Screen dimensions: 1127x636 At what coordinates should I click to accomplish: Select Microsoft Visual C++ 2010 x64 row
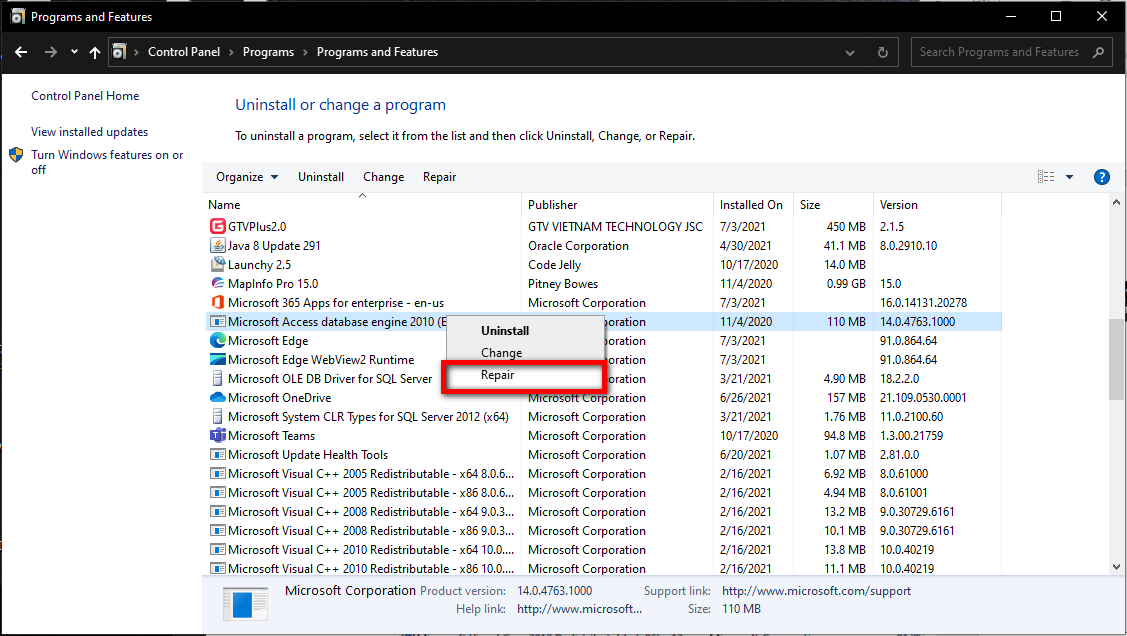(604, 550)
